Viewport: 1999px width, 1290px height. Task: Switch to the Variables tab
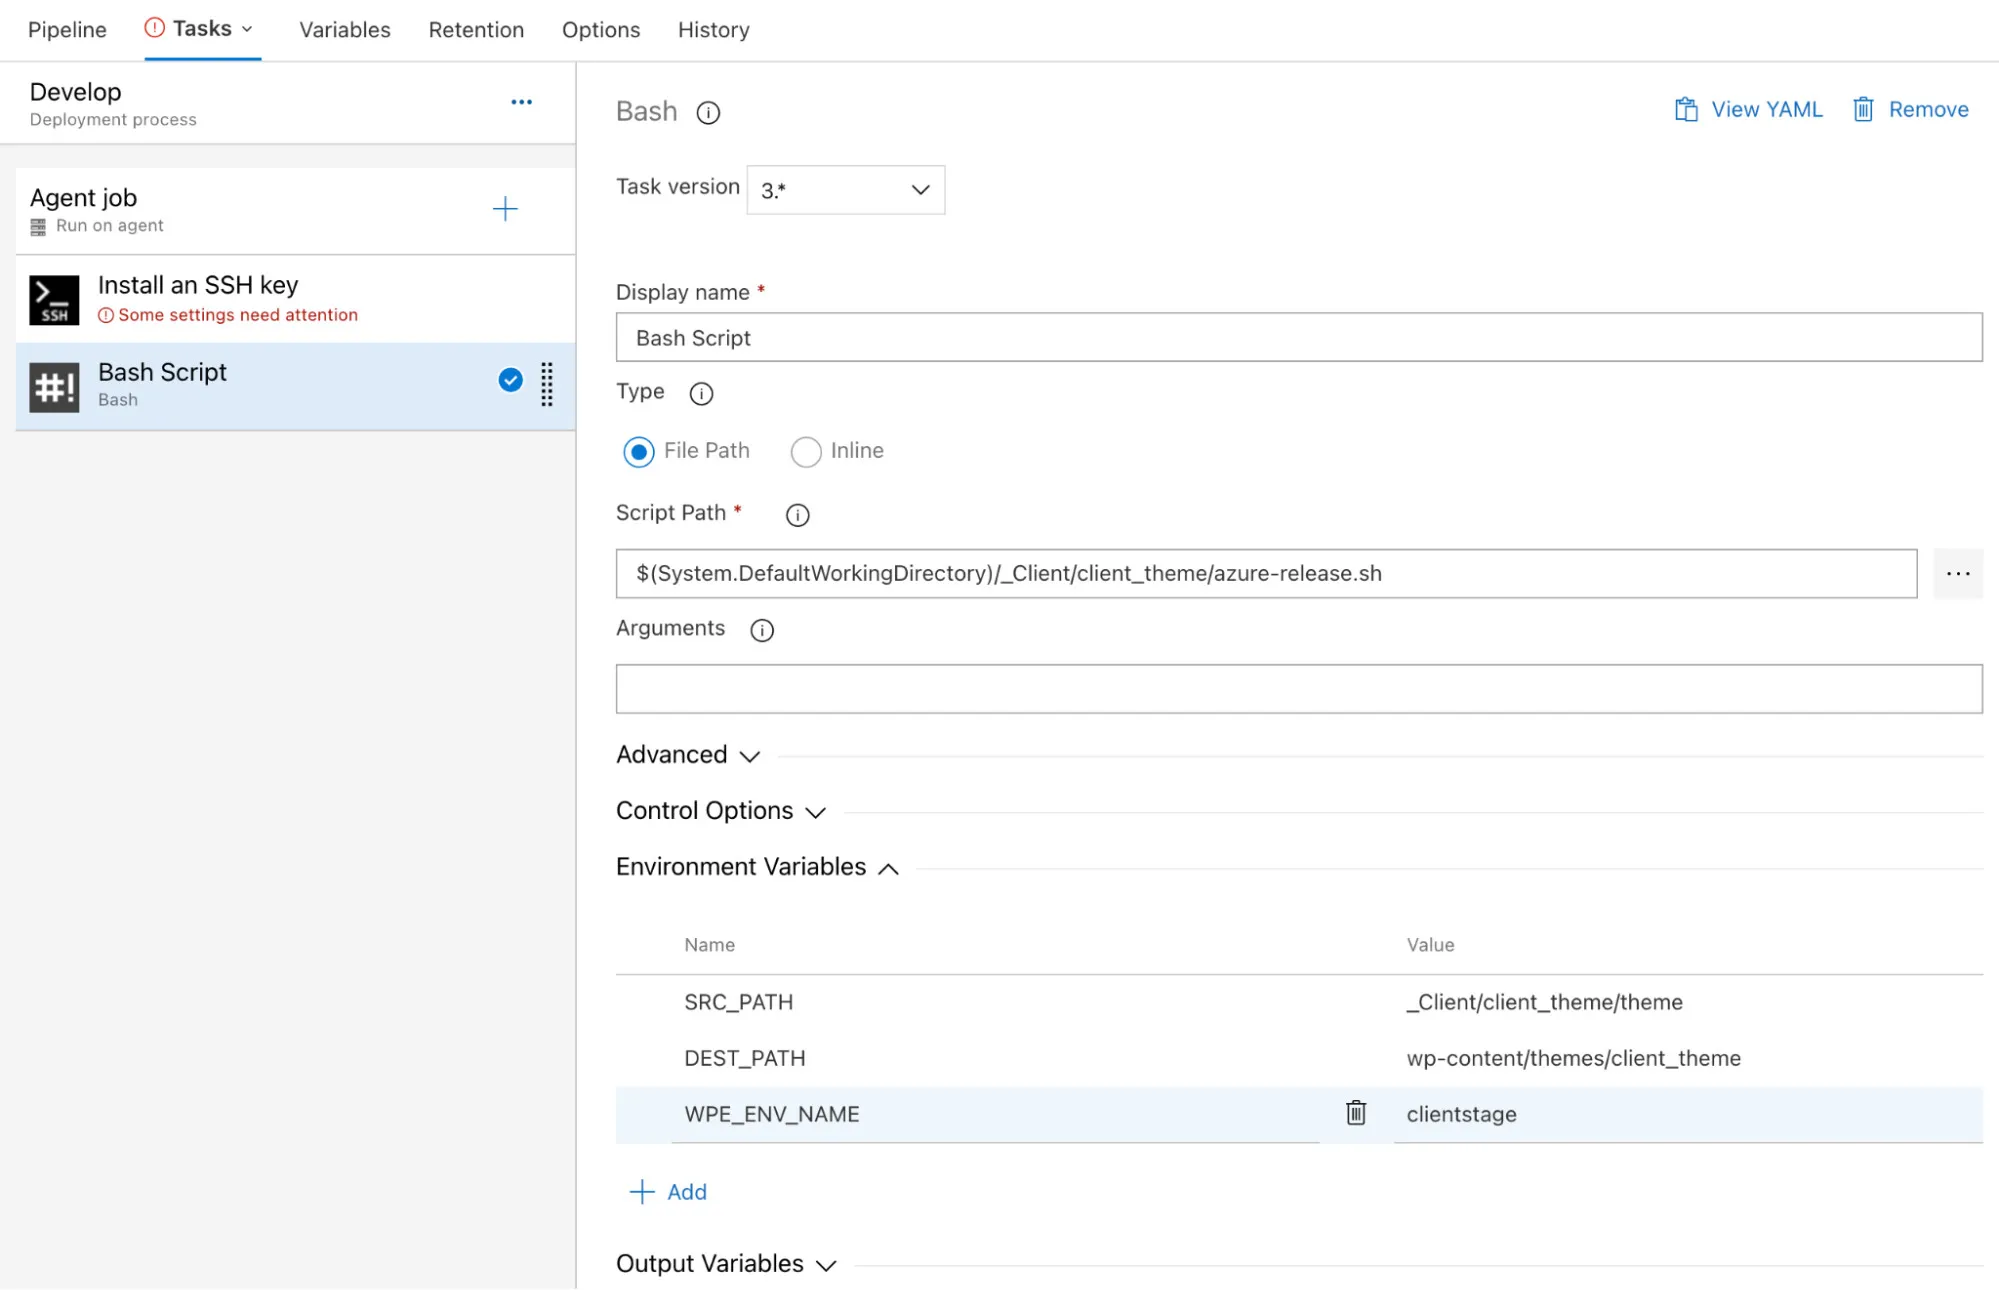(343, 29)
